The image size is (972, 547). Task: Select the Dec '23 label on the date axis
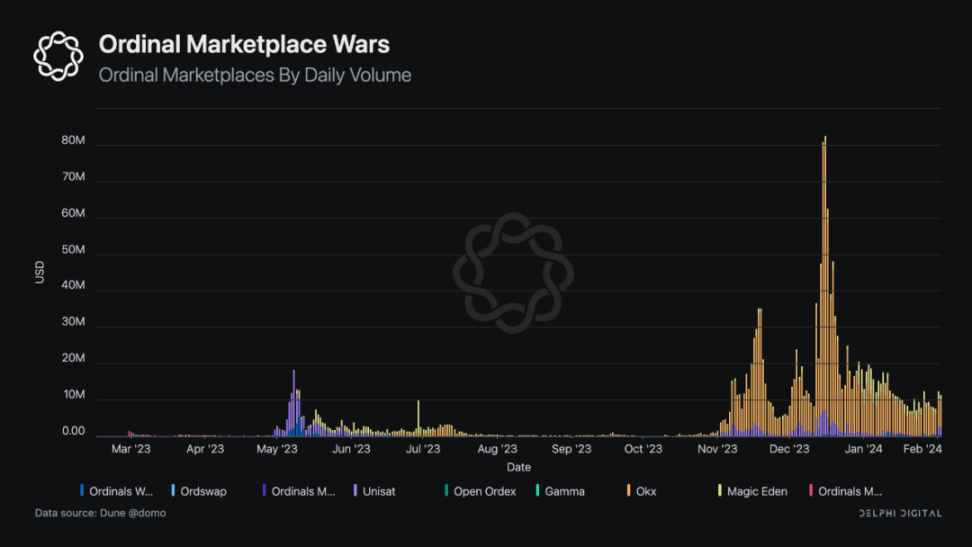[x=788, y=450]
